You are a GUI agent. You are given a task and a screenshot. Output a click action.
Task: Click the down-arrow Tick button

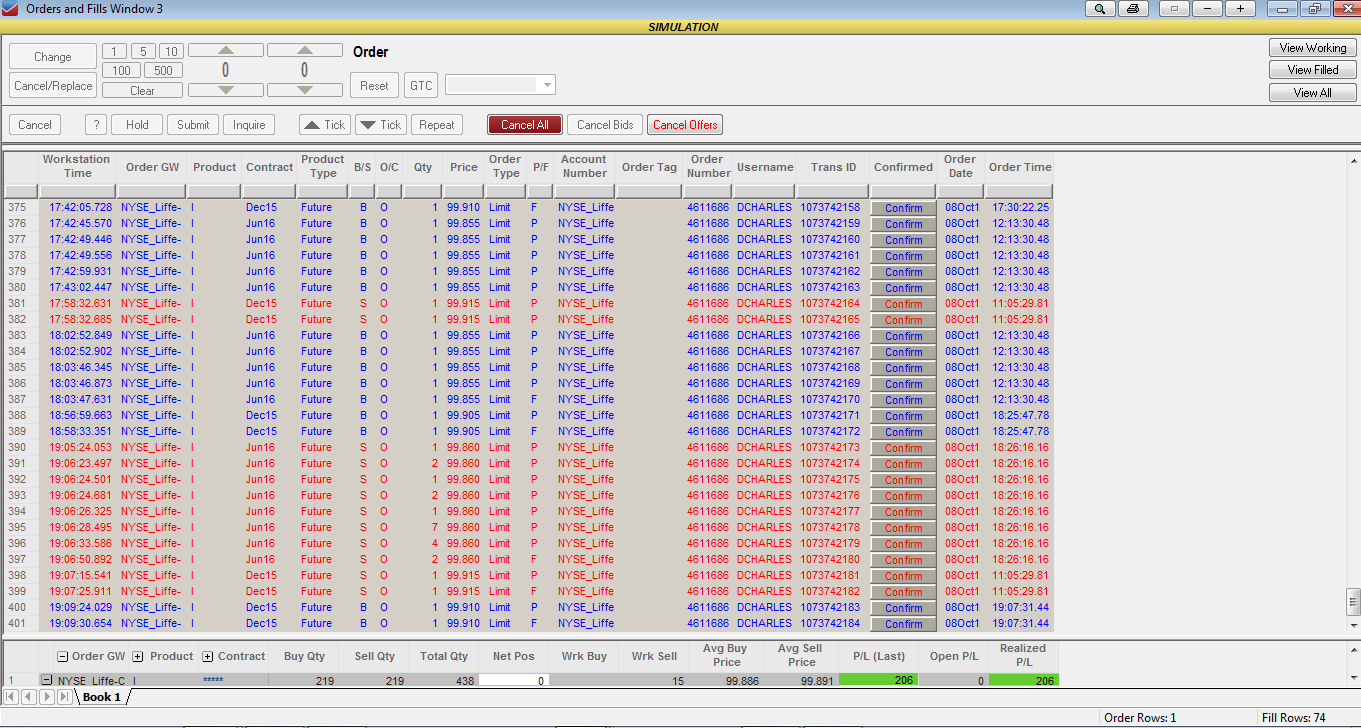click(380, 125)
